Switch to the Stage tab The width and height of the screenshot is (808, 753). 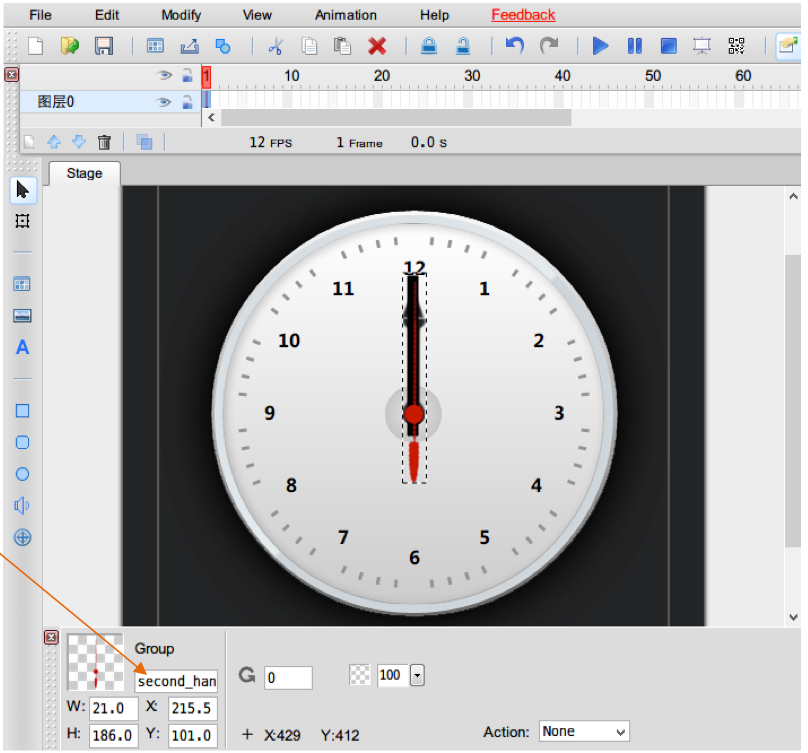(84, 173)
